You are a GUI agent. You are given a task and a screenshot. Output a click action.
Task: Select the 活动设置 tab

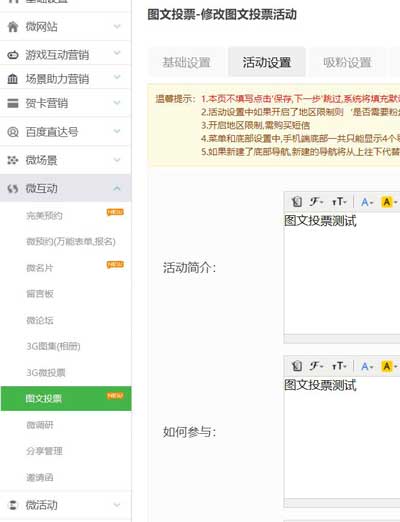(267, 62)
